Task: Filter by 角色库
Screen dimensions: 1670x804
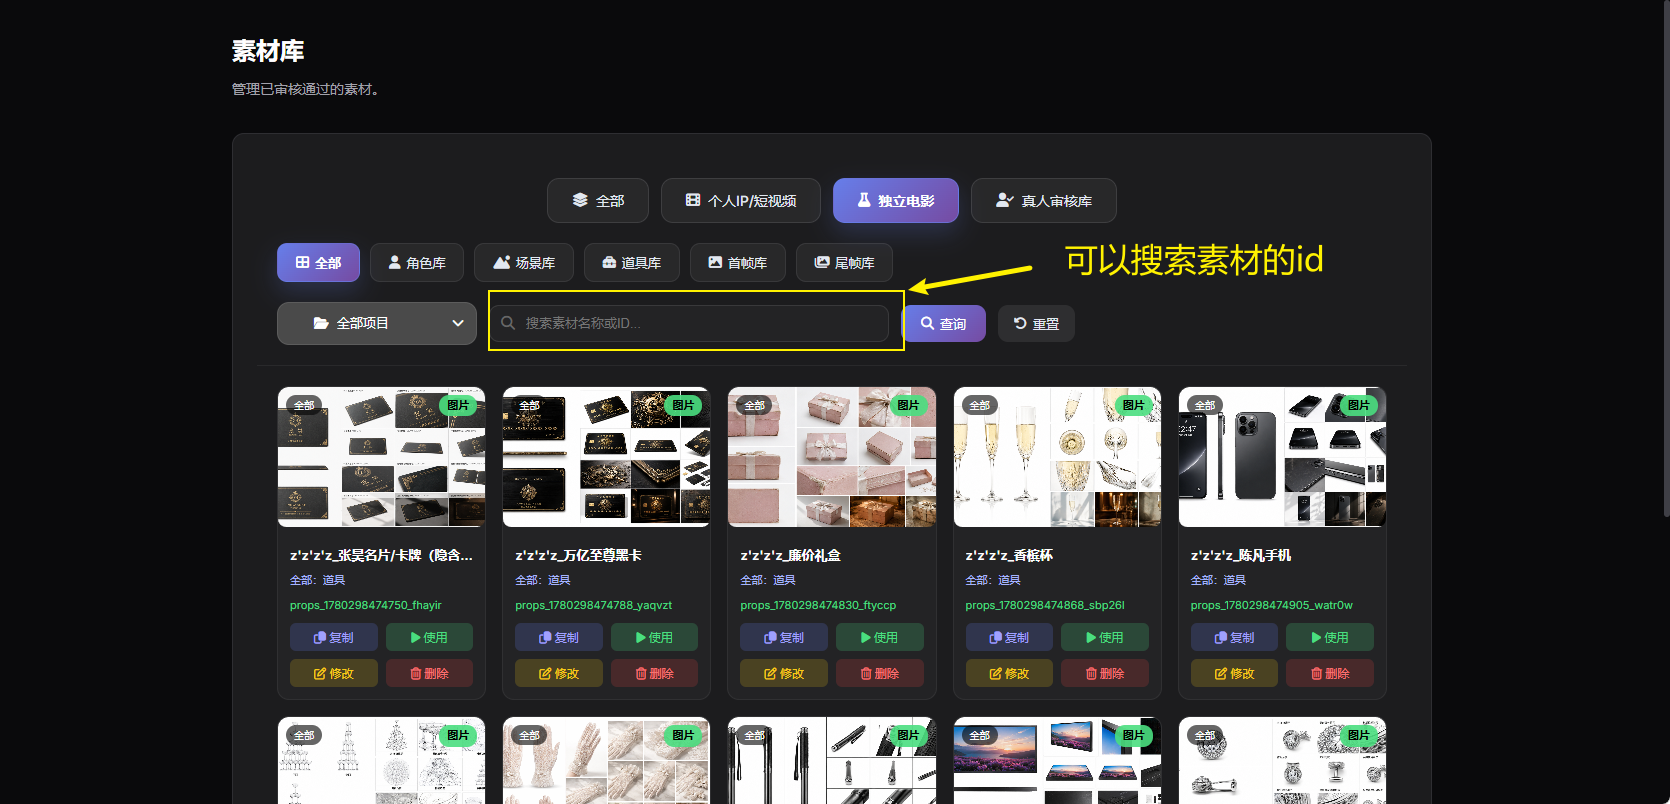Action: point(417,263)
